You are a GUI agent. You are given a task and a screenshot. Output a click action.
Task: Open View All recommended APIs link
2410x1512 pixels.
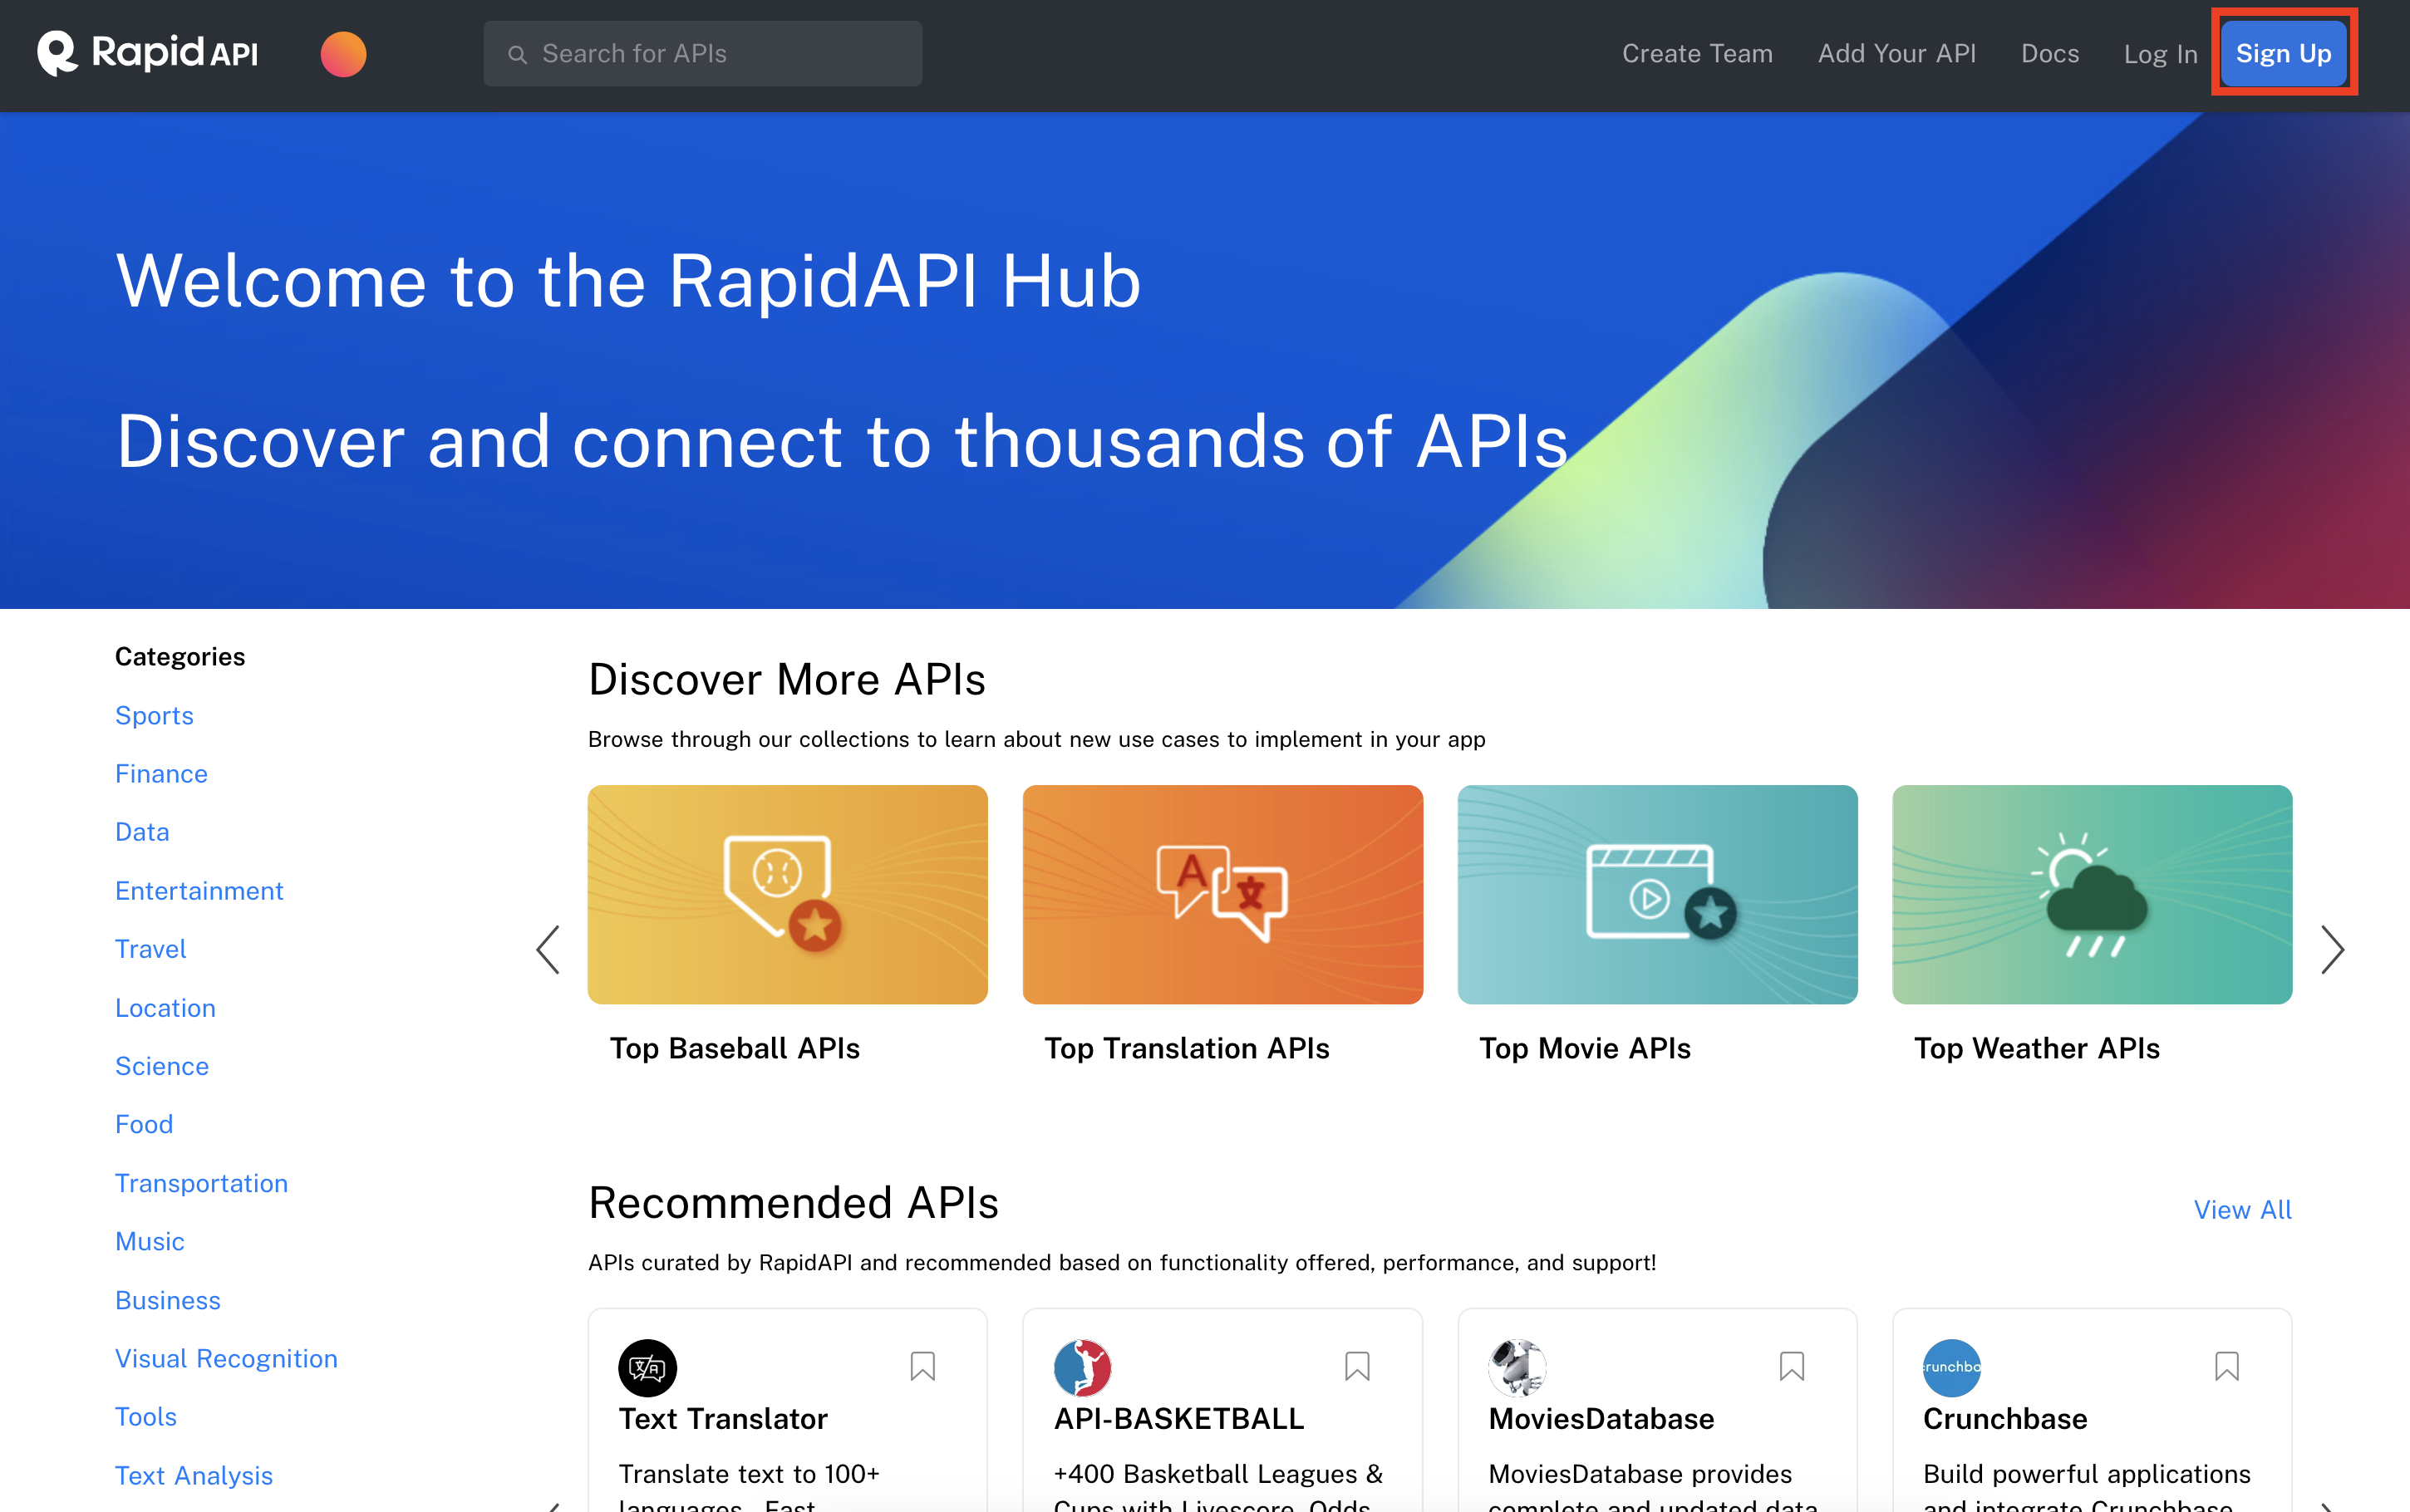click(x=2241, y=1210)
